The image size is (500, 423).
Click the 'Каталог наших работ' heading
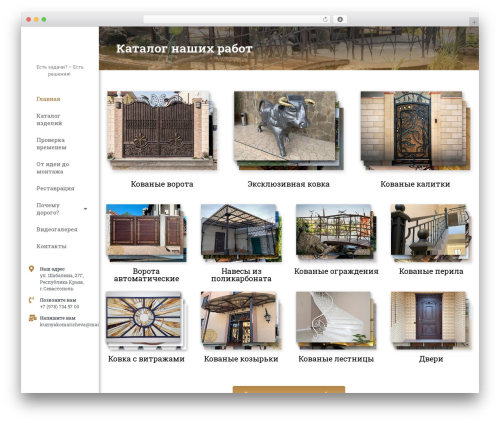(x=184, y=49)
